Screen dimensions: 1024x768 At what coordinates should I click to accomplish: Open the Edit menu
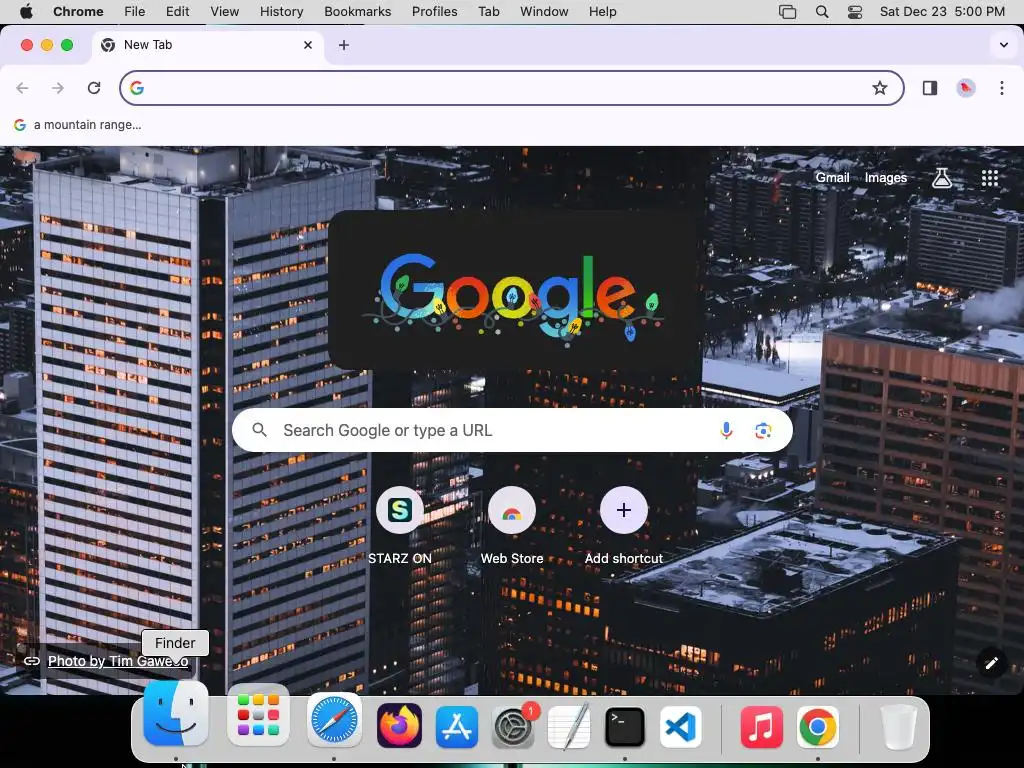[178, 12]
